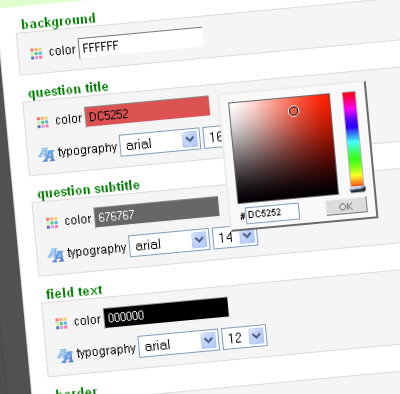400x394 pixels.
Task: Click background color field FFFFFF
Action: click(141, 43)
